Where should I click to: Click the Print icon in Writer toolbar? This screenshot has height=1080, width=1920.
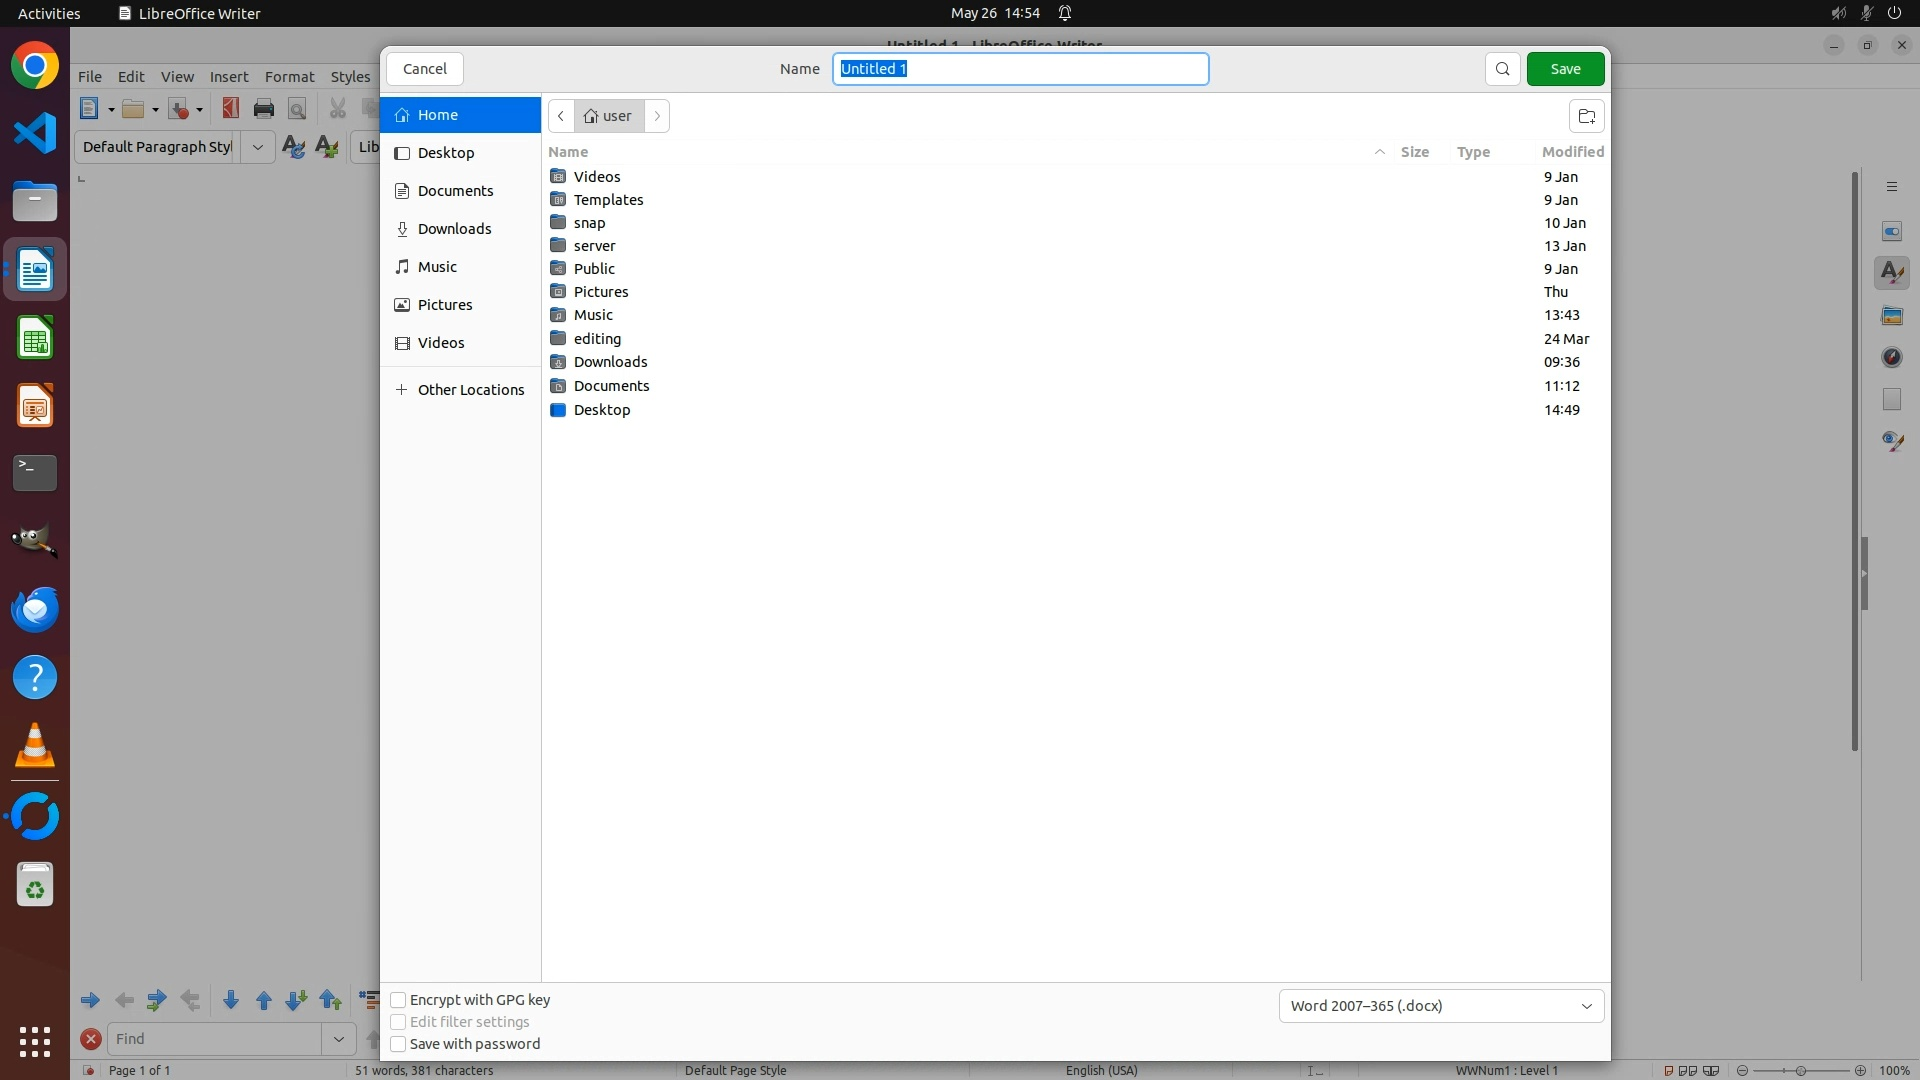click(x=264, y=109)
